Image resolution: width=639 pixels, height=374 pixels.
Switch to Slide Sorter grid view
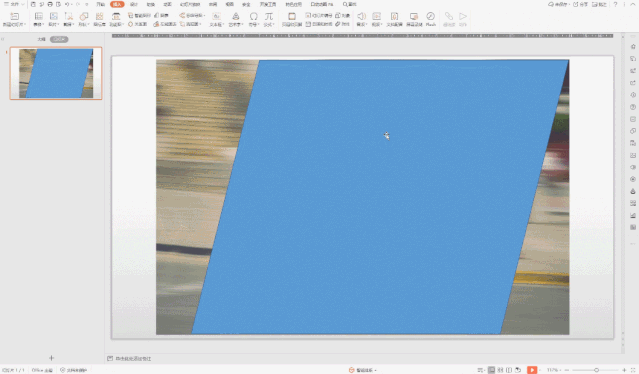(x=500, y=370)
